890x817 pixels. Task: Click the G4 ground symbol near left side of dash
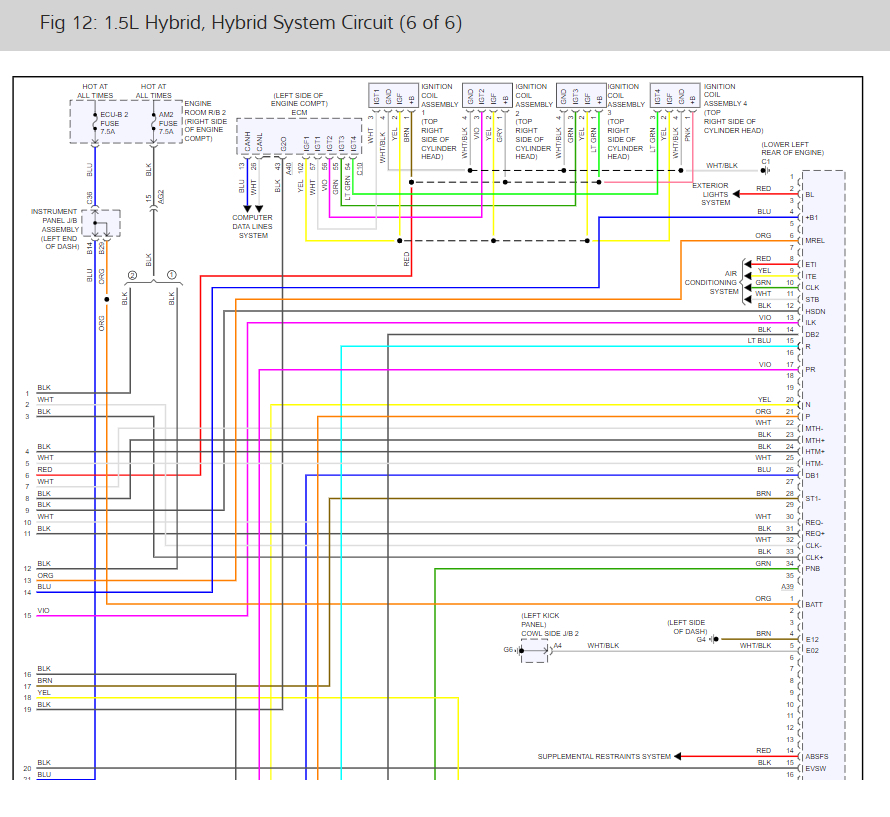pyautogui.click(x=714, y=639)
